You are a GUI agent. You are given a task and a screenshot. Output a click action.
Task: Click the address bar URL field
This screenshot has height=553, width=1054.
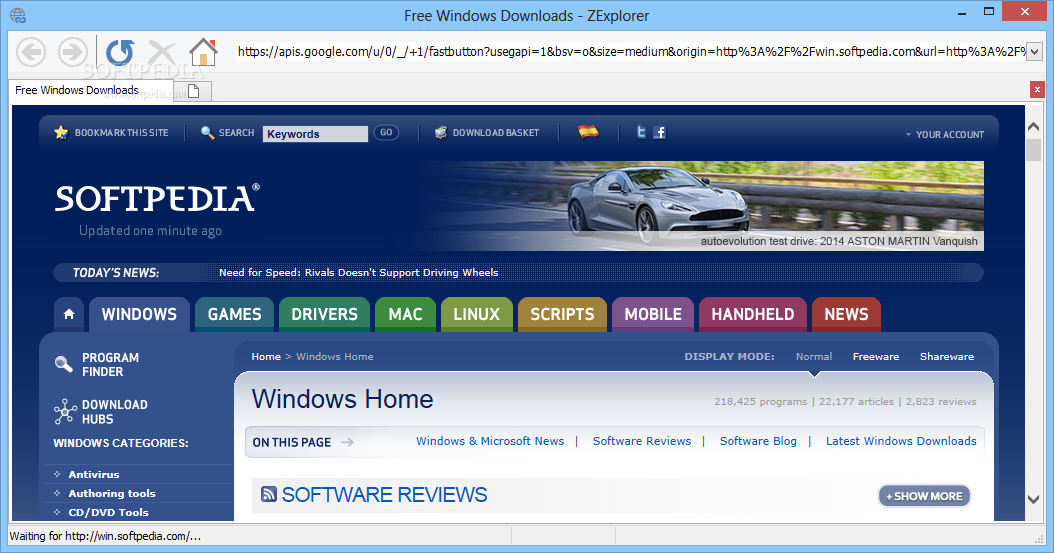pyautogui.click(x=632, y=52)
